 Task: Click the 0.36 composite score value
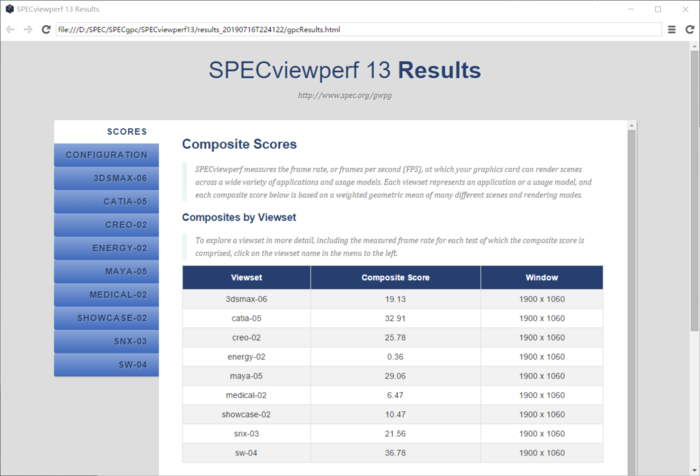click(x=396, y=357)
